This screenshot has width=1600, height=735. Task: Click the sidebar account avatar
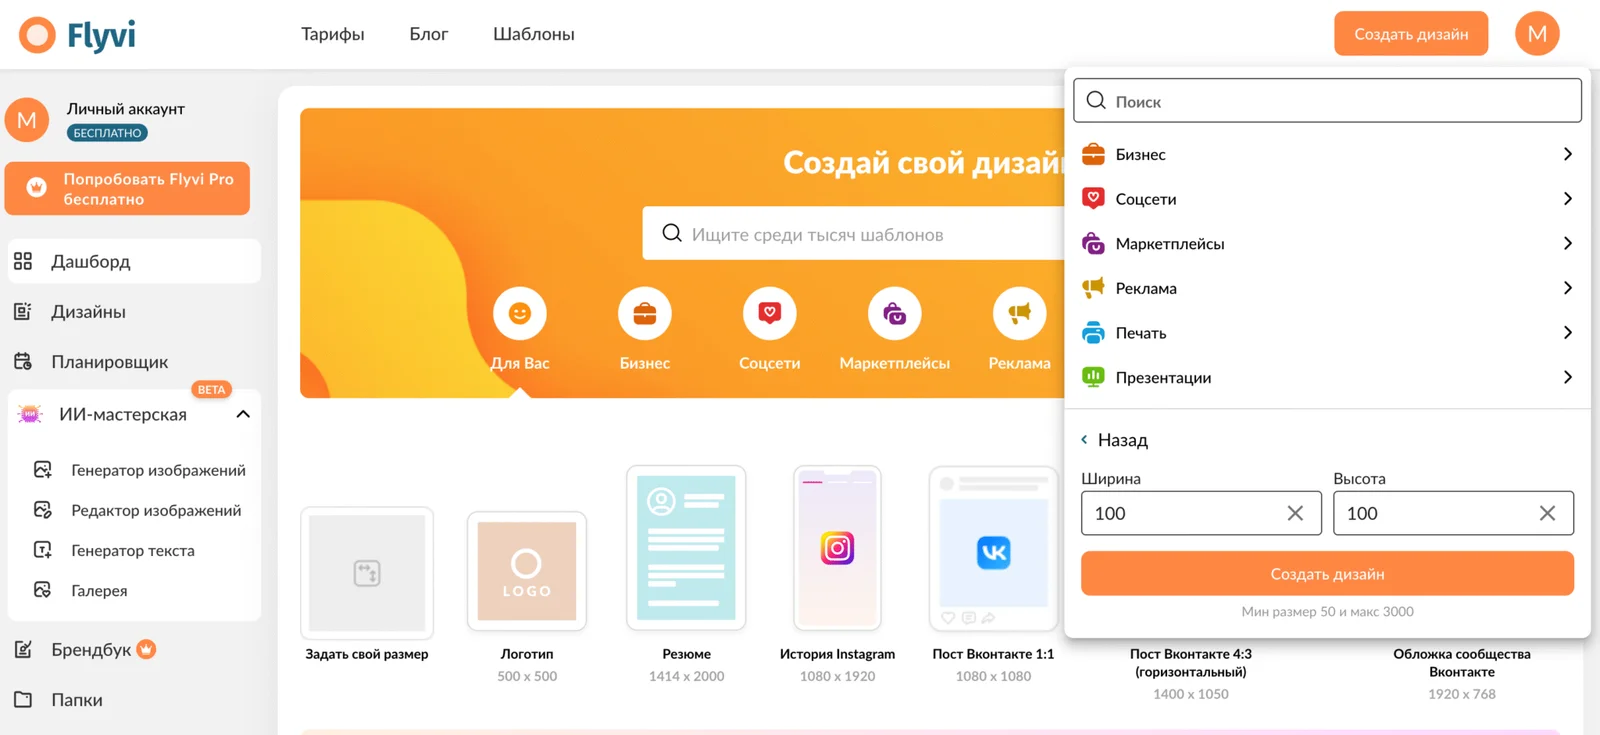point(27,120)
